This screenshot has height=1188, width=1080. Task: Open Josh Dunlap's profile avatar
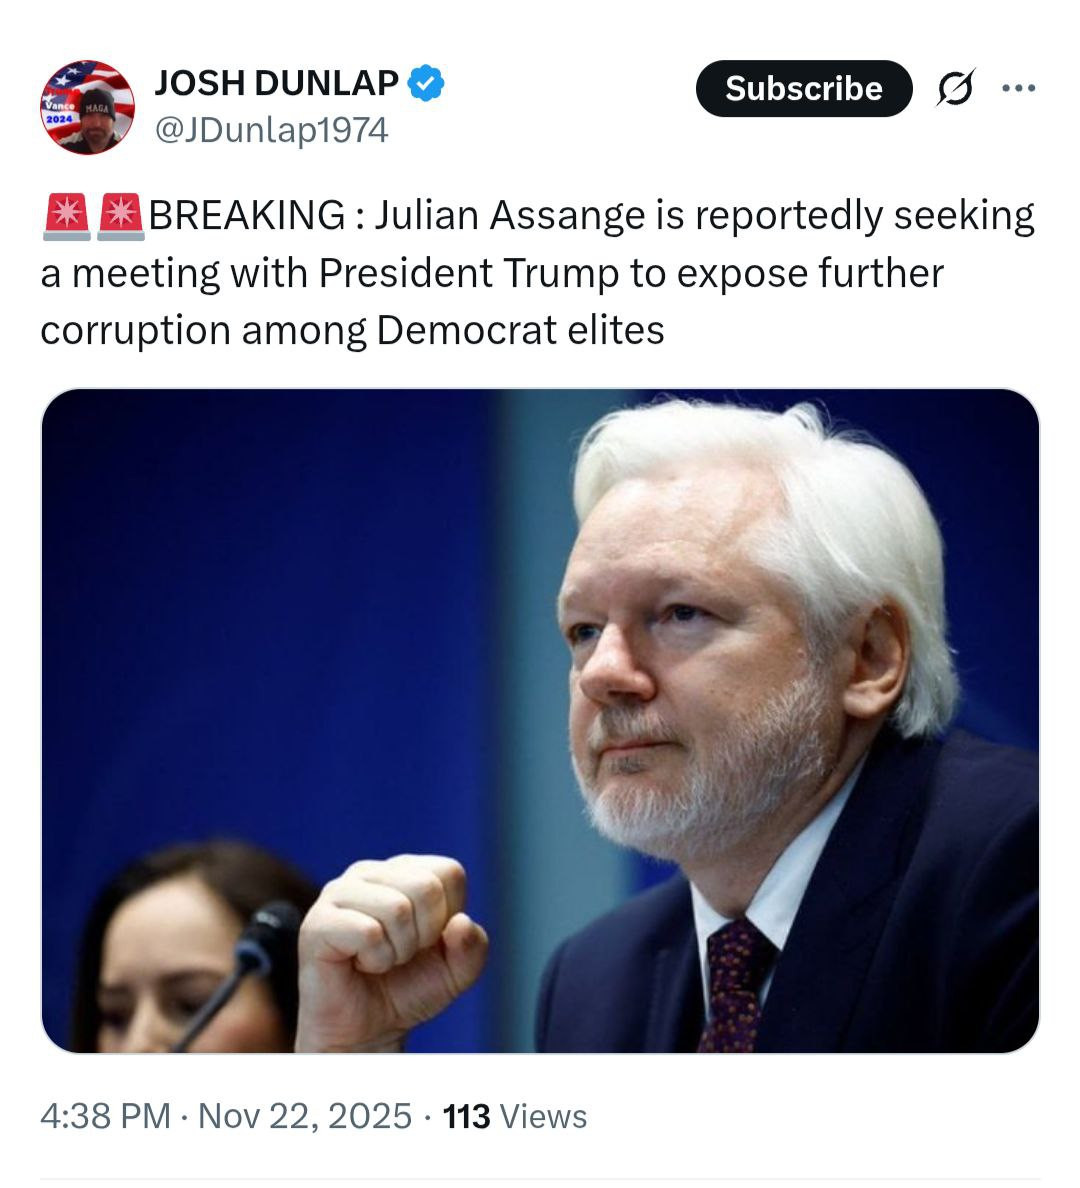88,107
